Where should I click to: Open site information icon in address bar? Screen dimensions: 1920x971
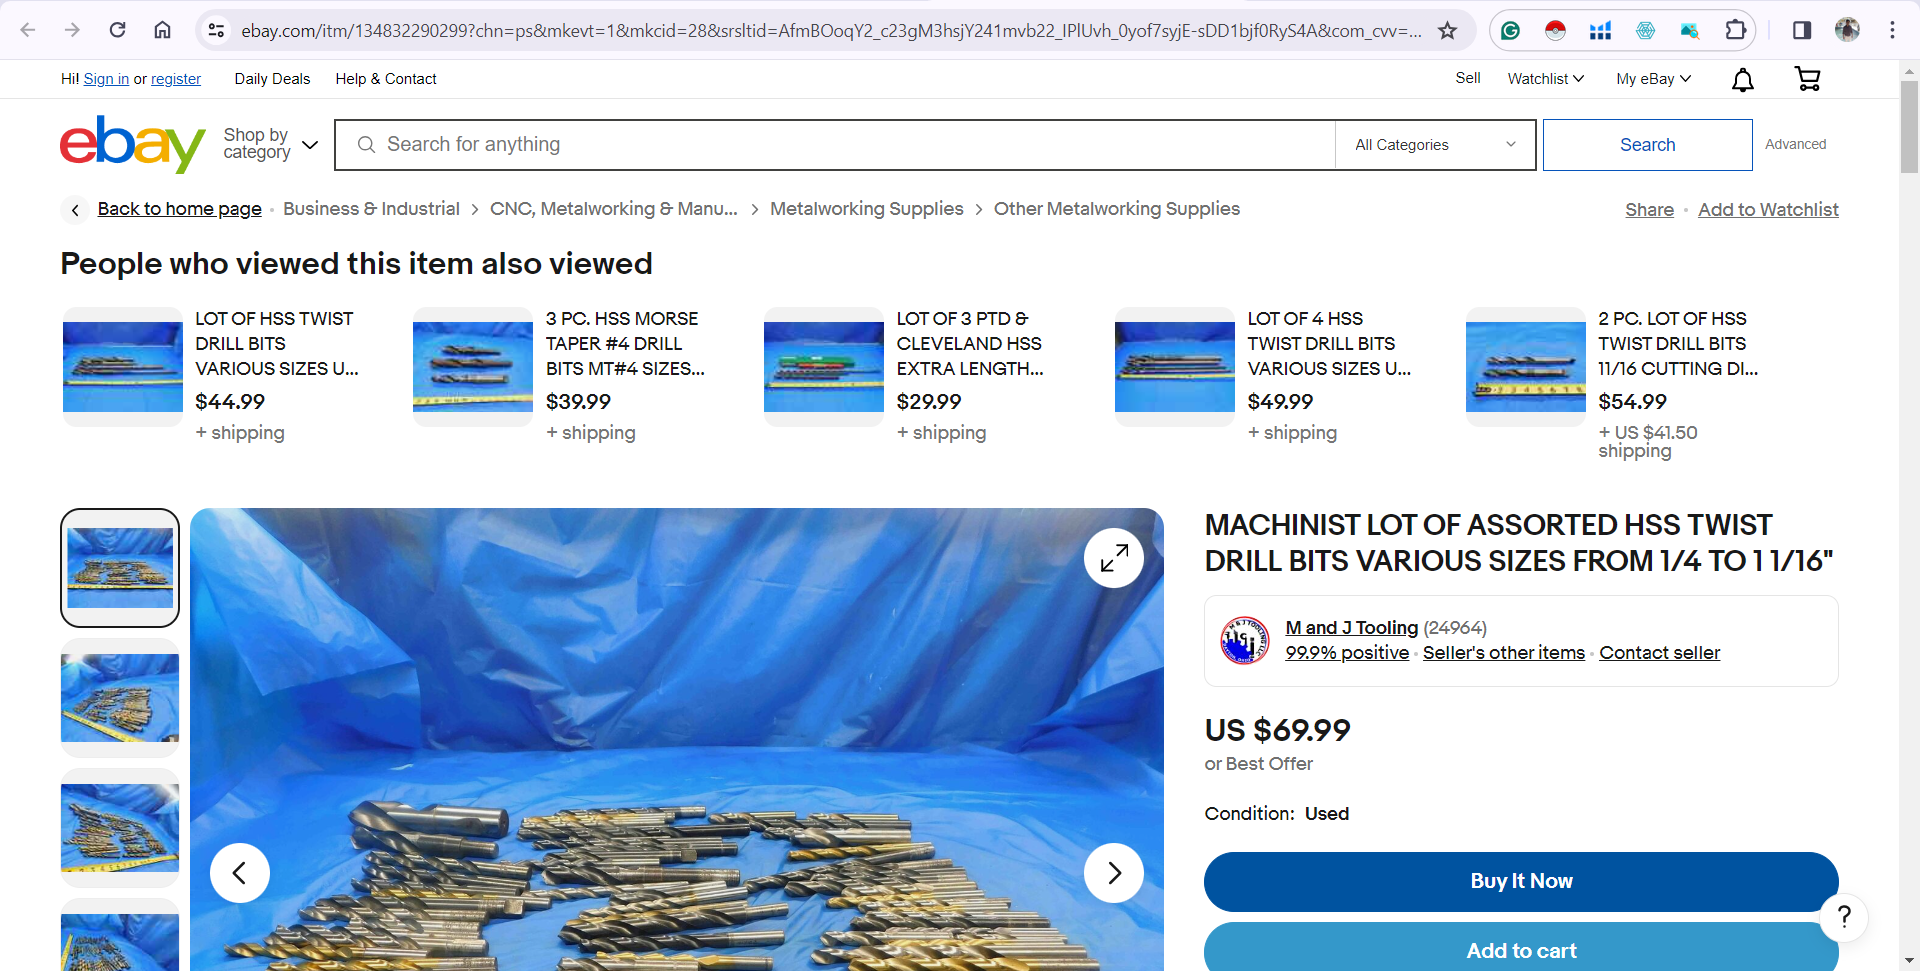(x=216, y=31)
